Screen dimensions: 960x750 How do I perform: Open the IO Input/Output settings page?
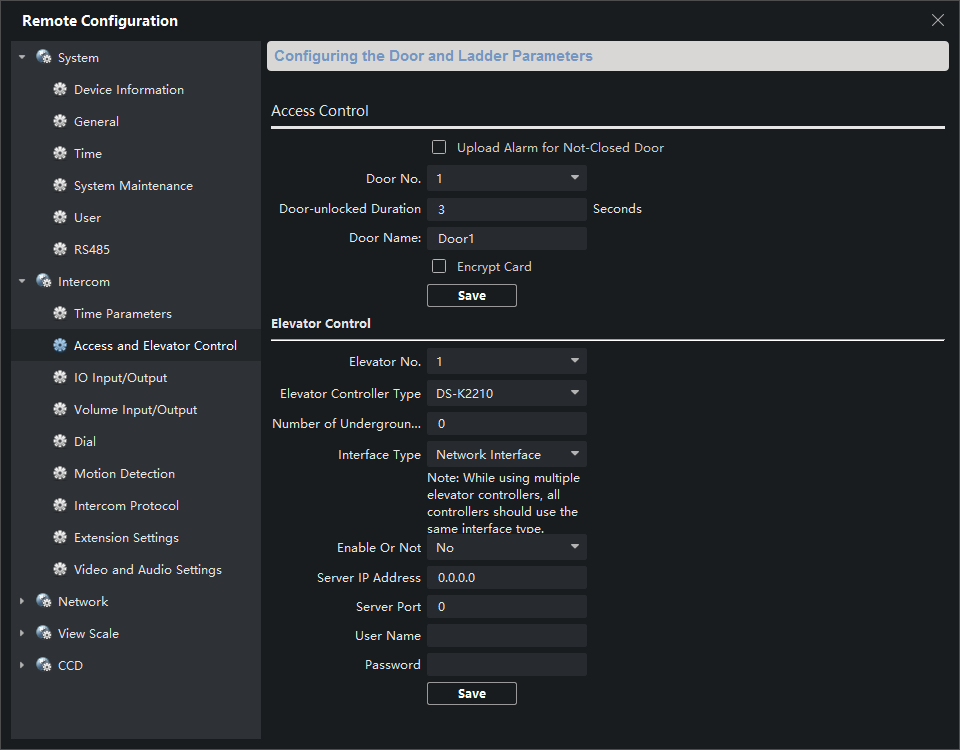(x=120, y=378)
